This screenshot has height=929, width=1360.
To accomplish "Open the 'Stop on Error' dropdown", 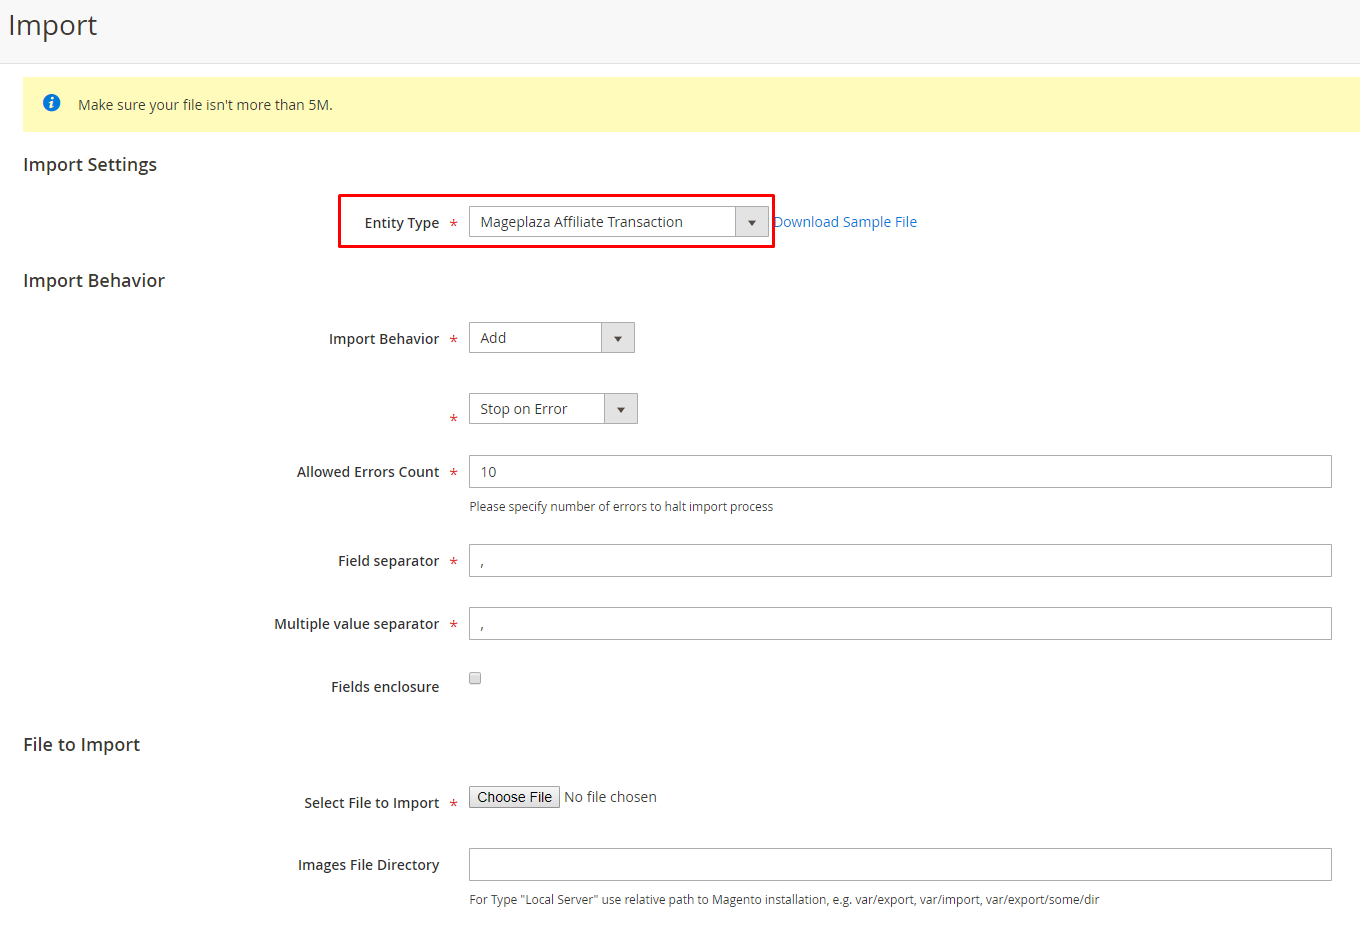I will 552,409.
